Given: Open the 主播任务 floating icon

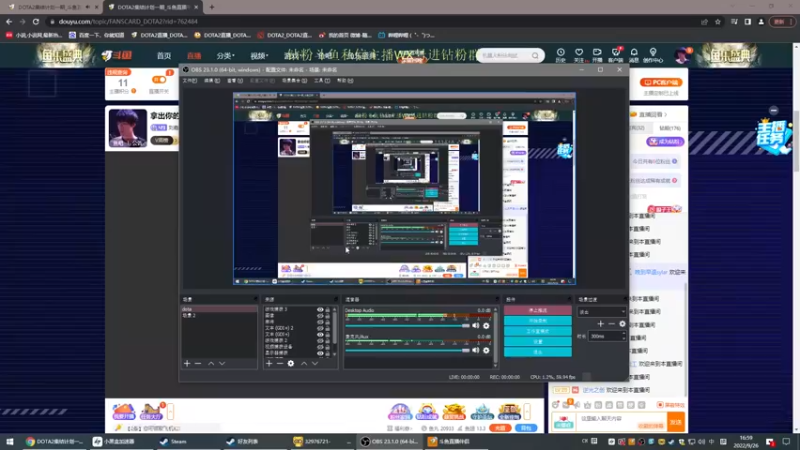Looking at the screenshot, I should (x=773, y=136).
